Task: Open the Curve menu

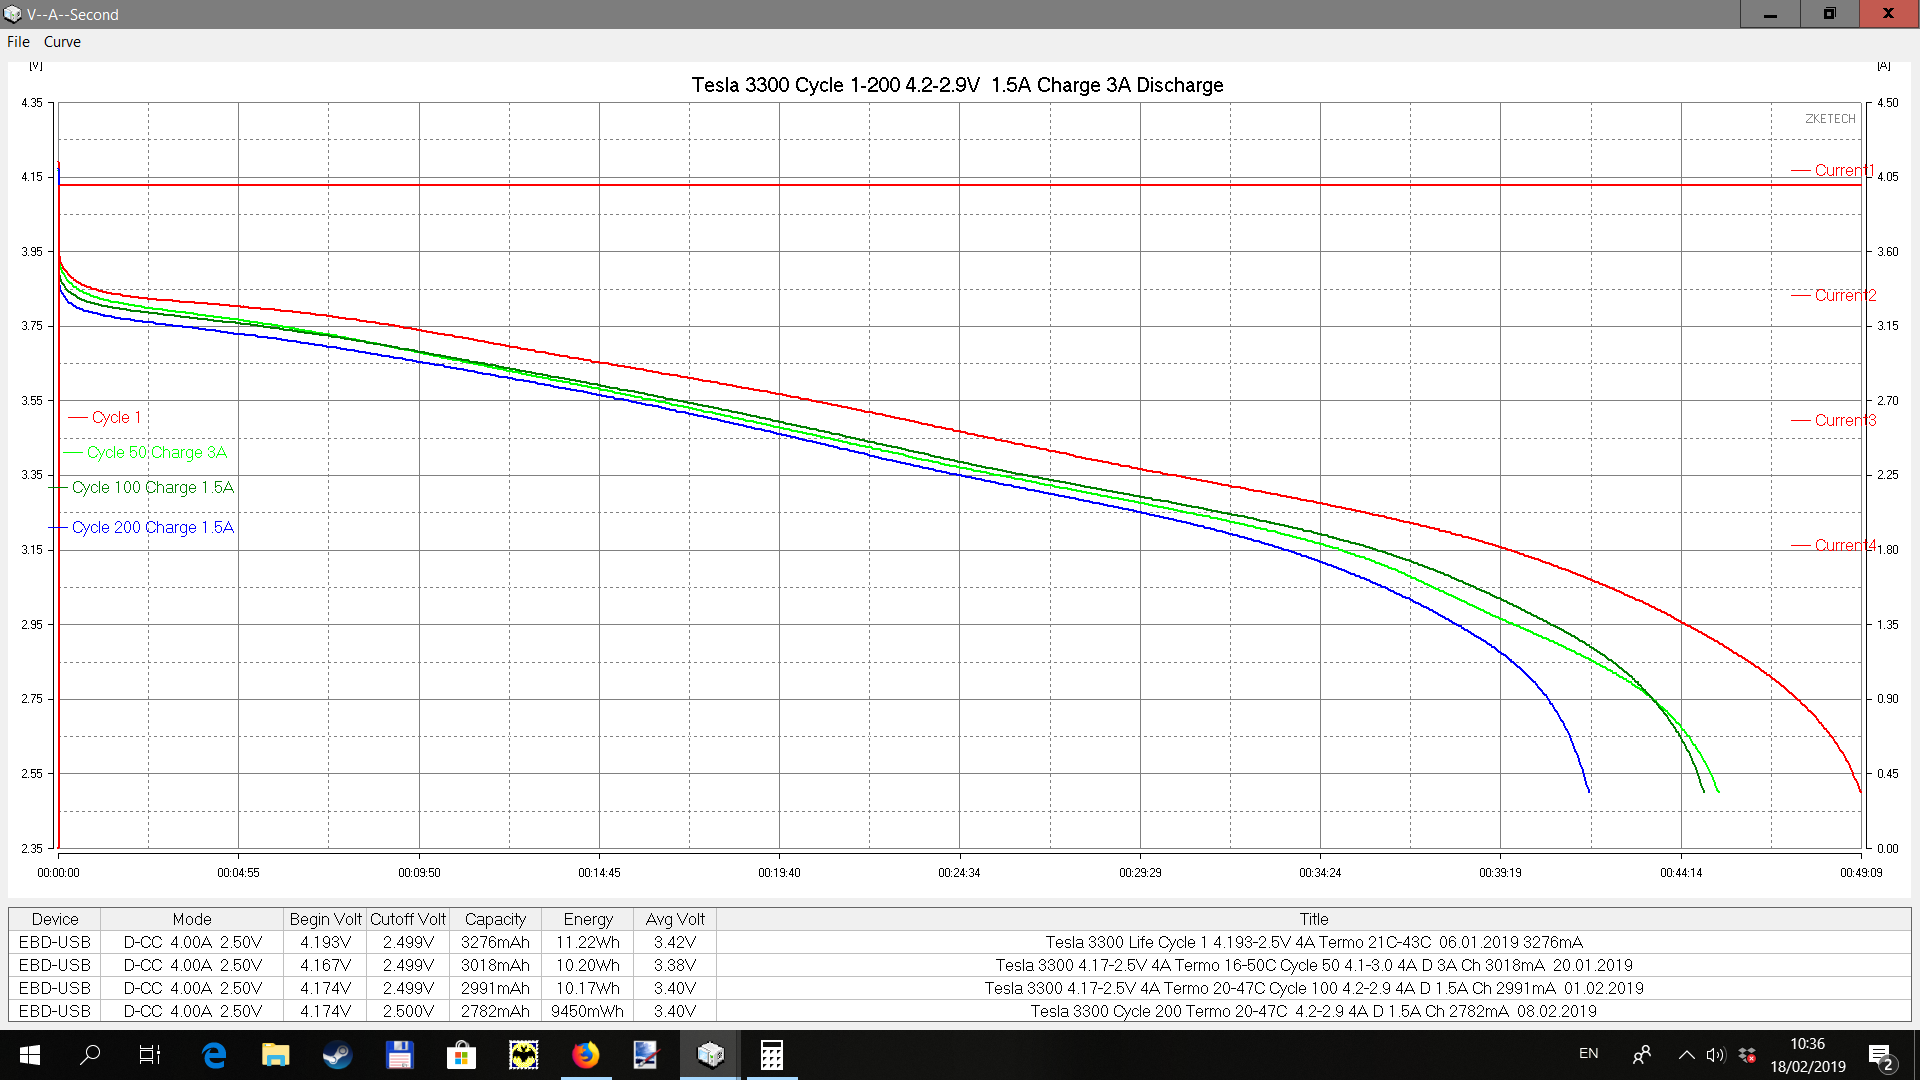Action: click(x=62, y=42)
